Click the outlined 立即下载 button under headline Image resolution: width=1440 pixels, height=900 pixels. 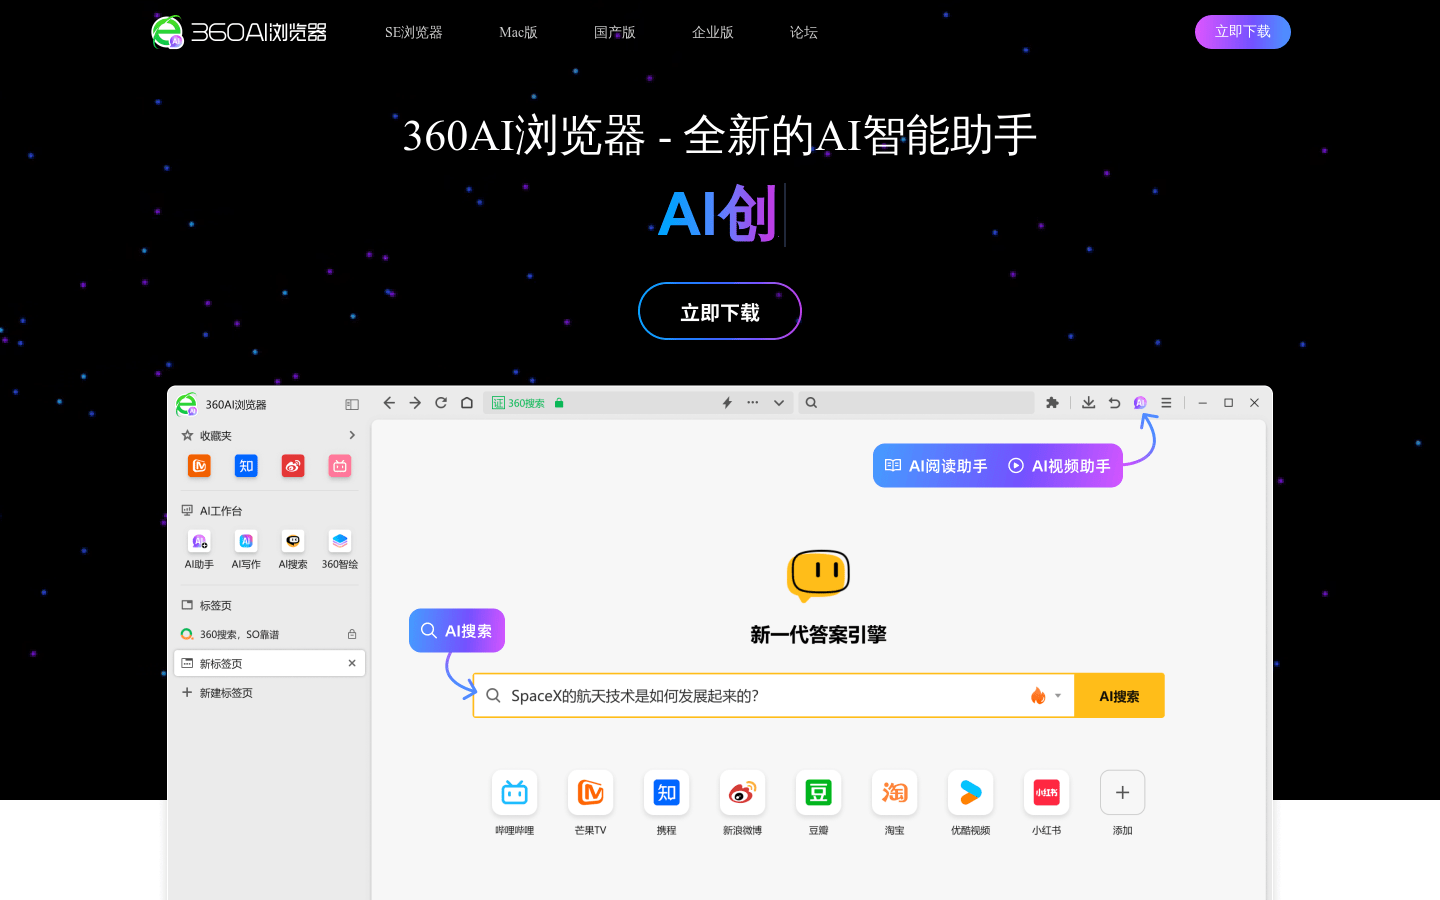point(719,311)
